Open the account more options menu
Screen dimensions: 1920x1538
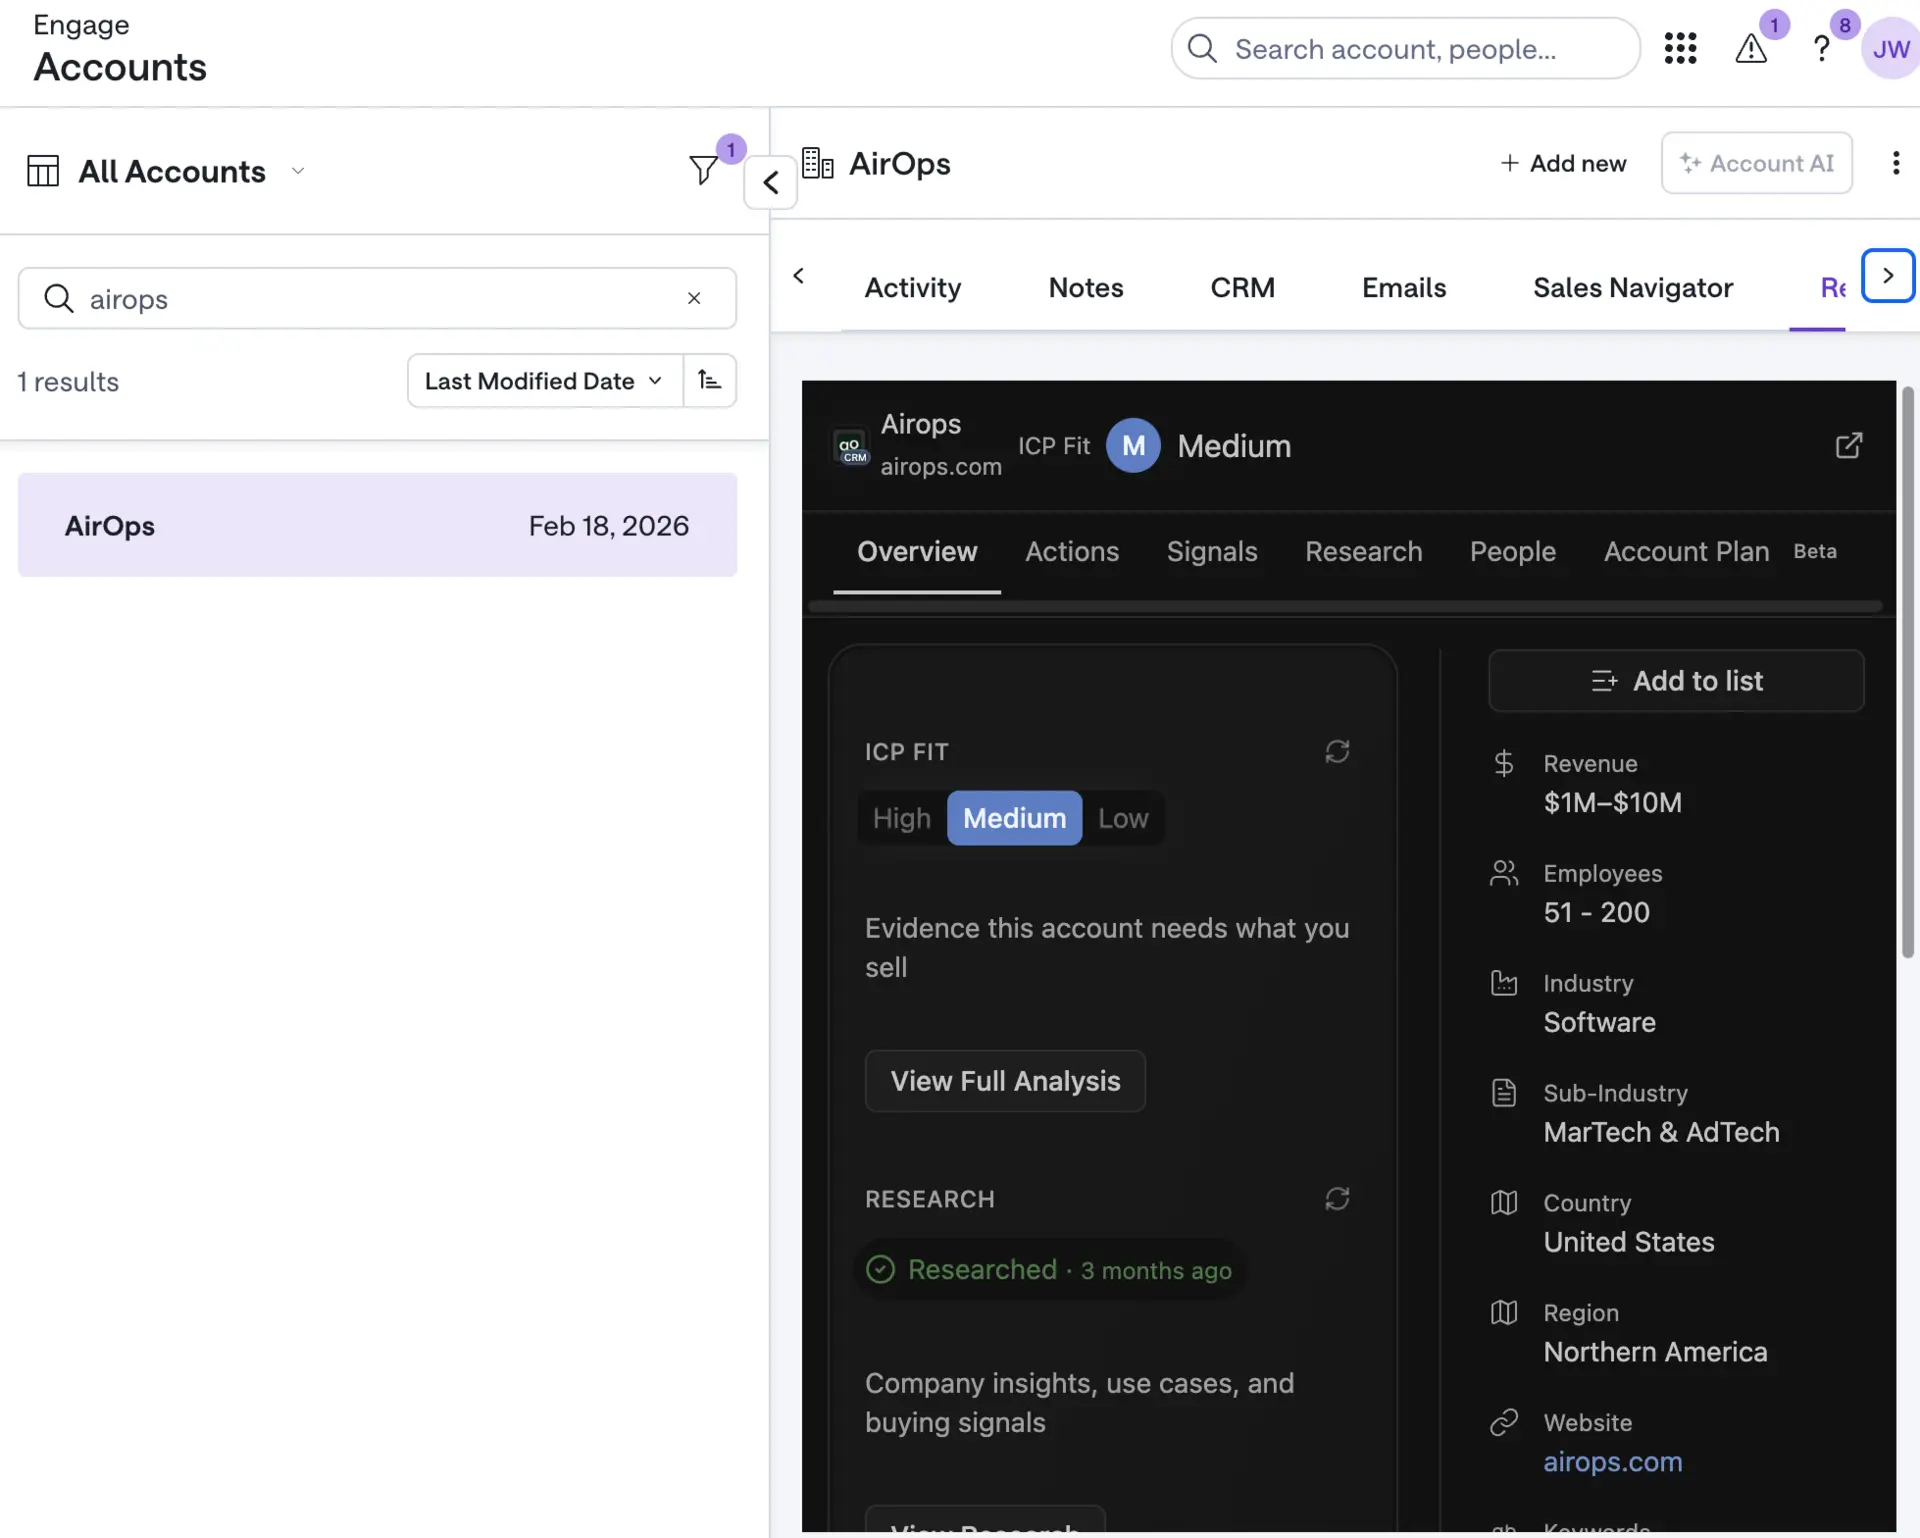click(x=1895, y=163)
